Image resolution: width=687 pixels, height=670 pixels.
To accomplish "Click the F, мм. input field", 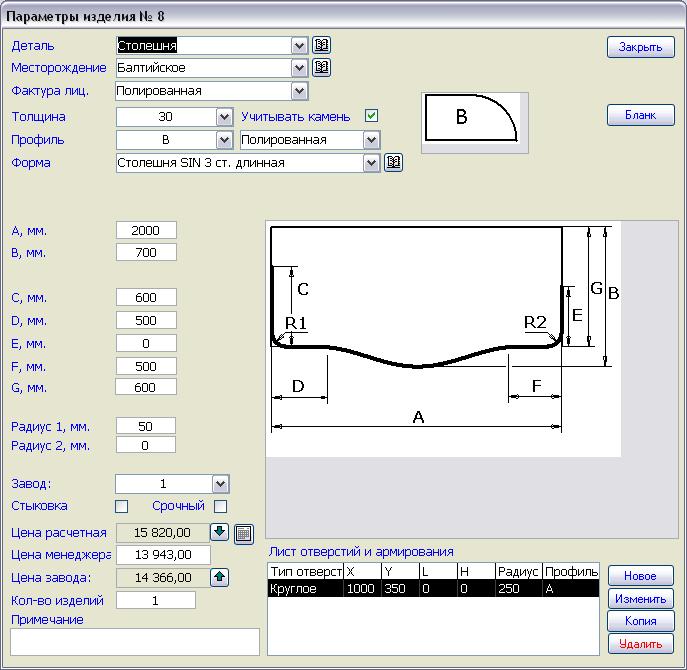I will click(146, 366).
